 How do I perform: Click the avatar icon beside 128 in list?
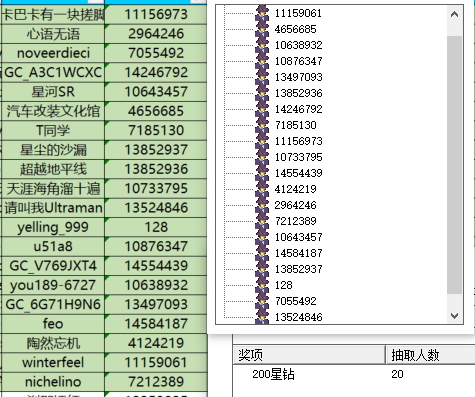coord(262,285)
